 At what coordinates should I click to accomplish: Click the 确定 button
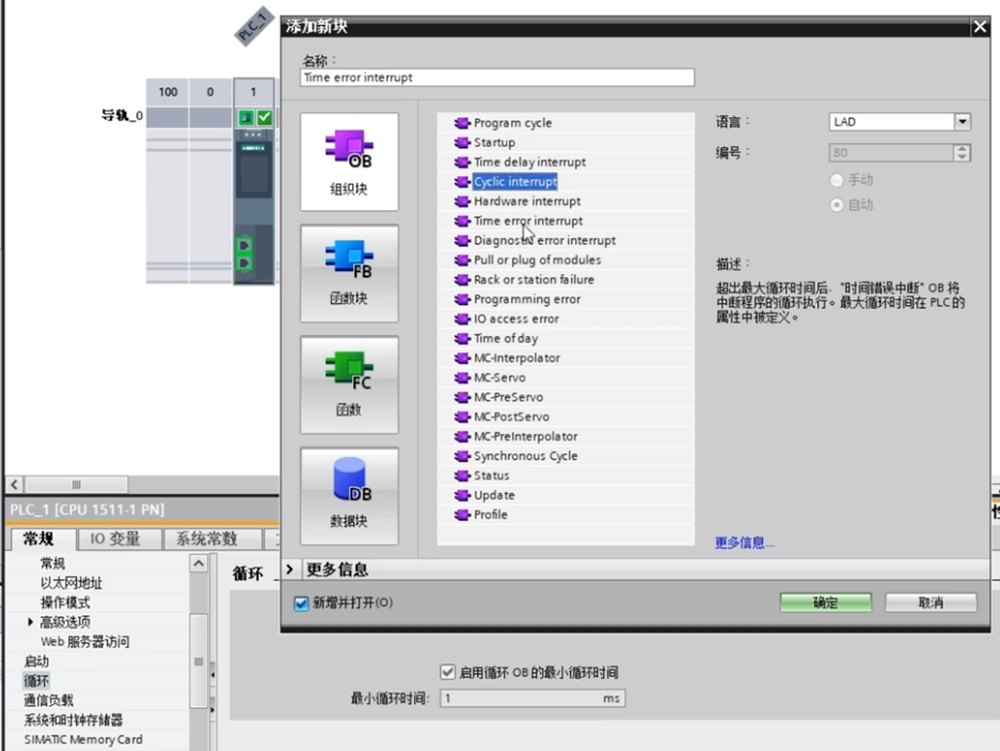coord(825,603)
